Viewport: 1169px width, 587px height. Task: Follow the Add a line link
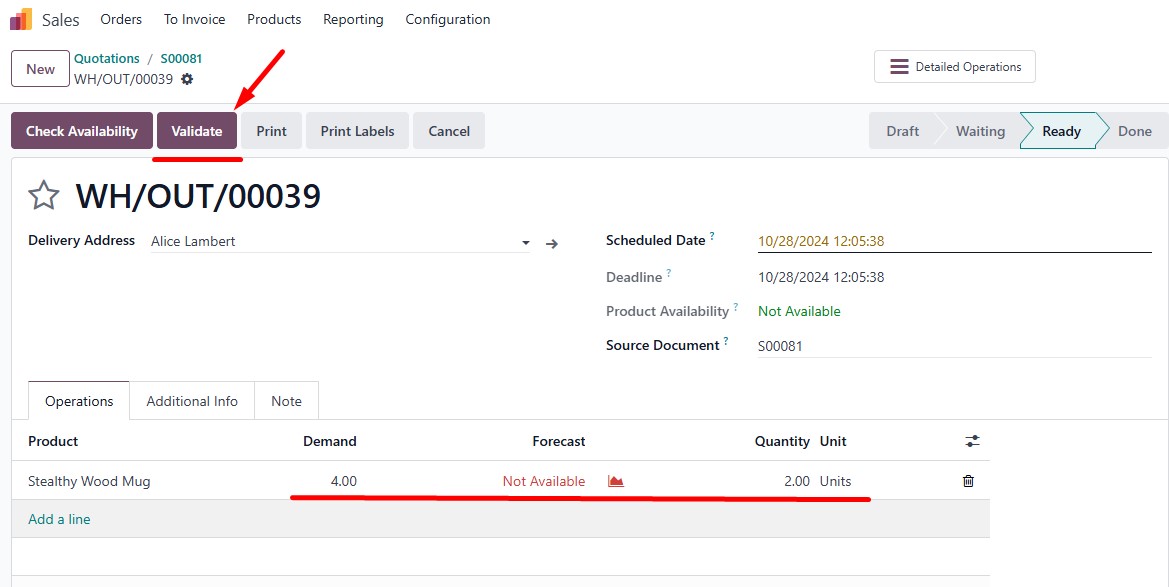tap(59, 519)
